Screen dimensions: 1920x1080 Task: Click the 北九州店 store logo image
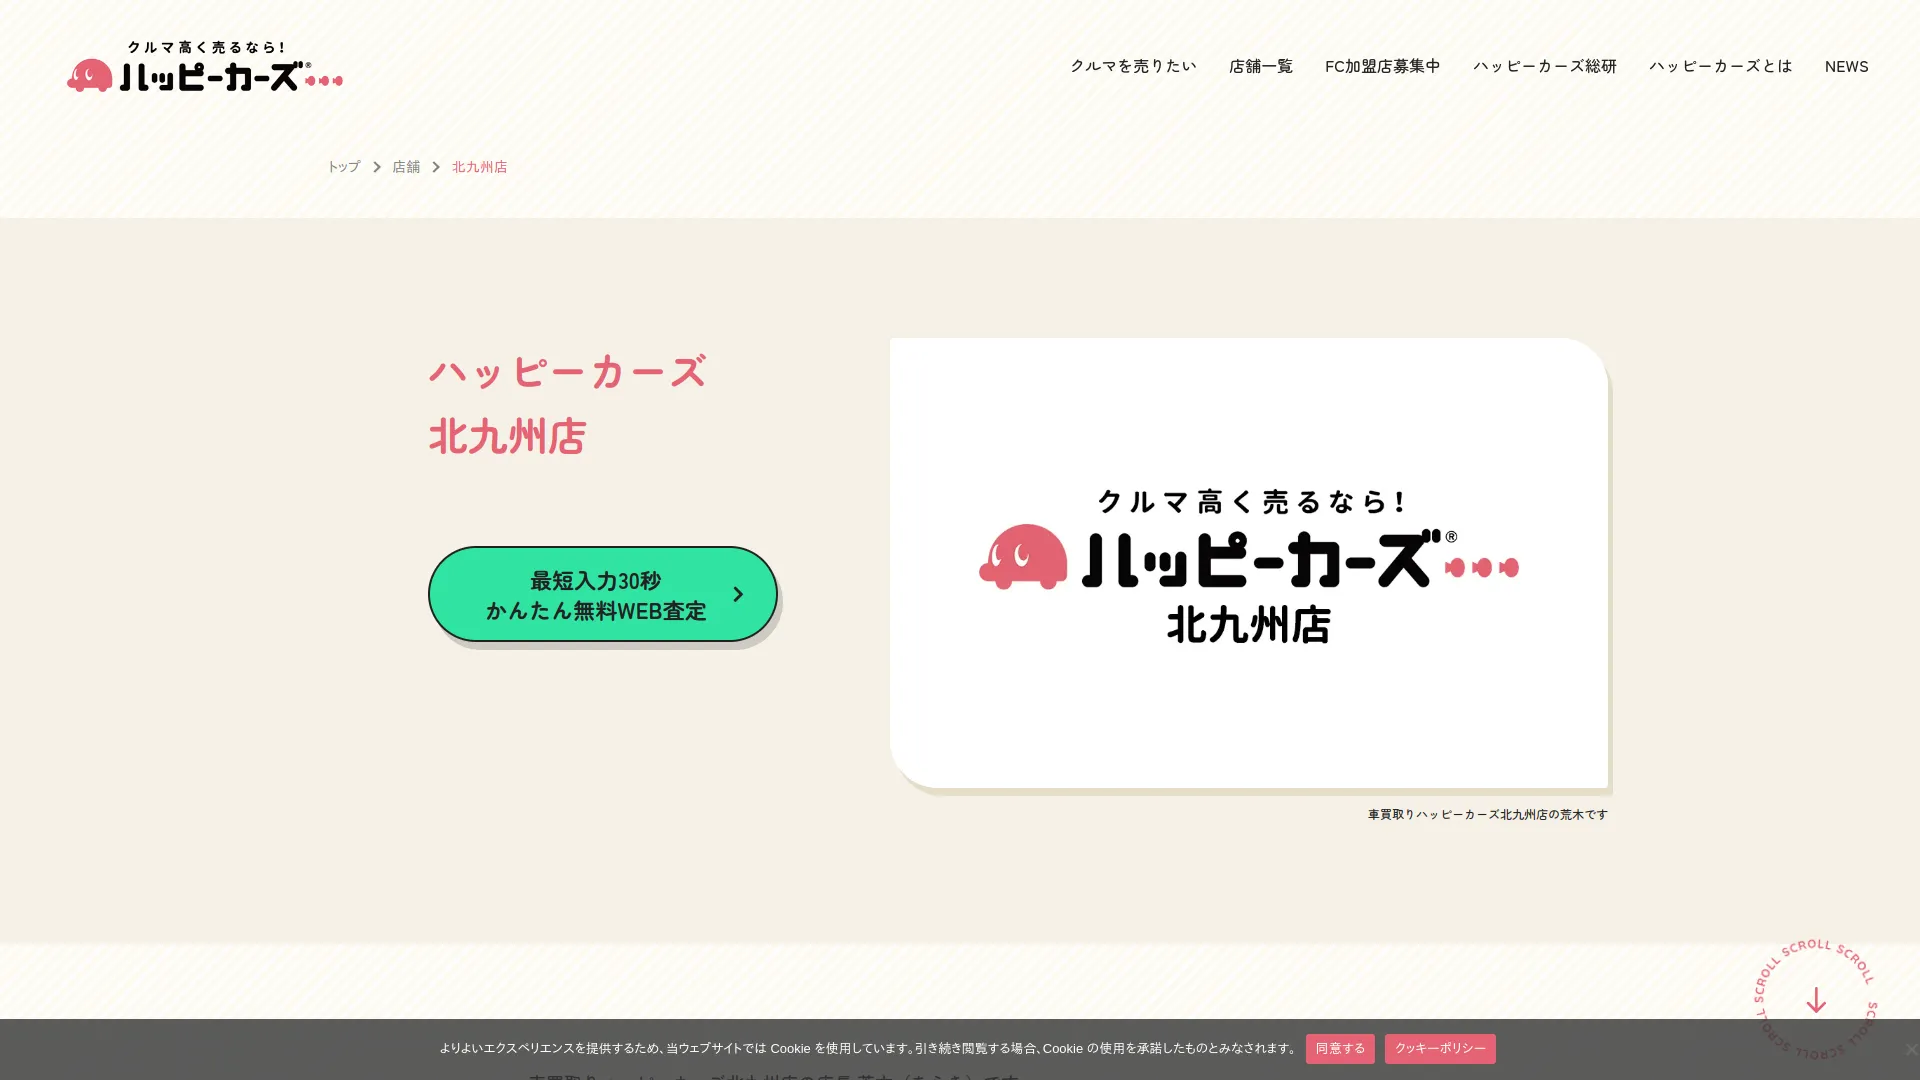click(1249, 563)
